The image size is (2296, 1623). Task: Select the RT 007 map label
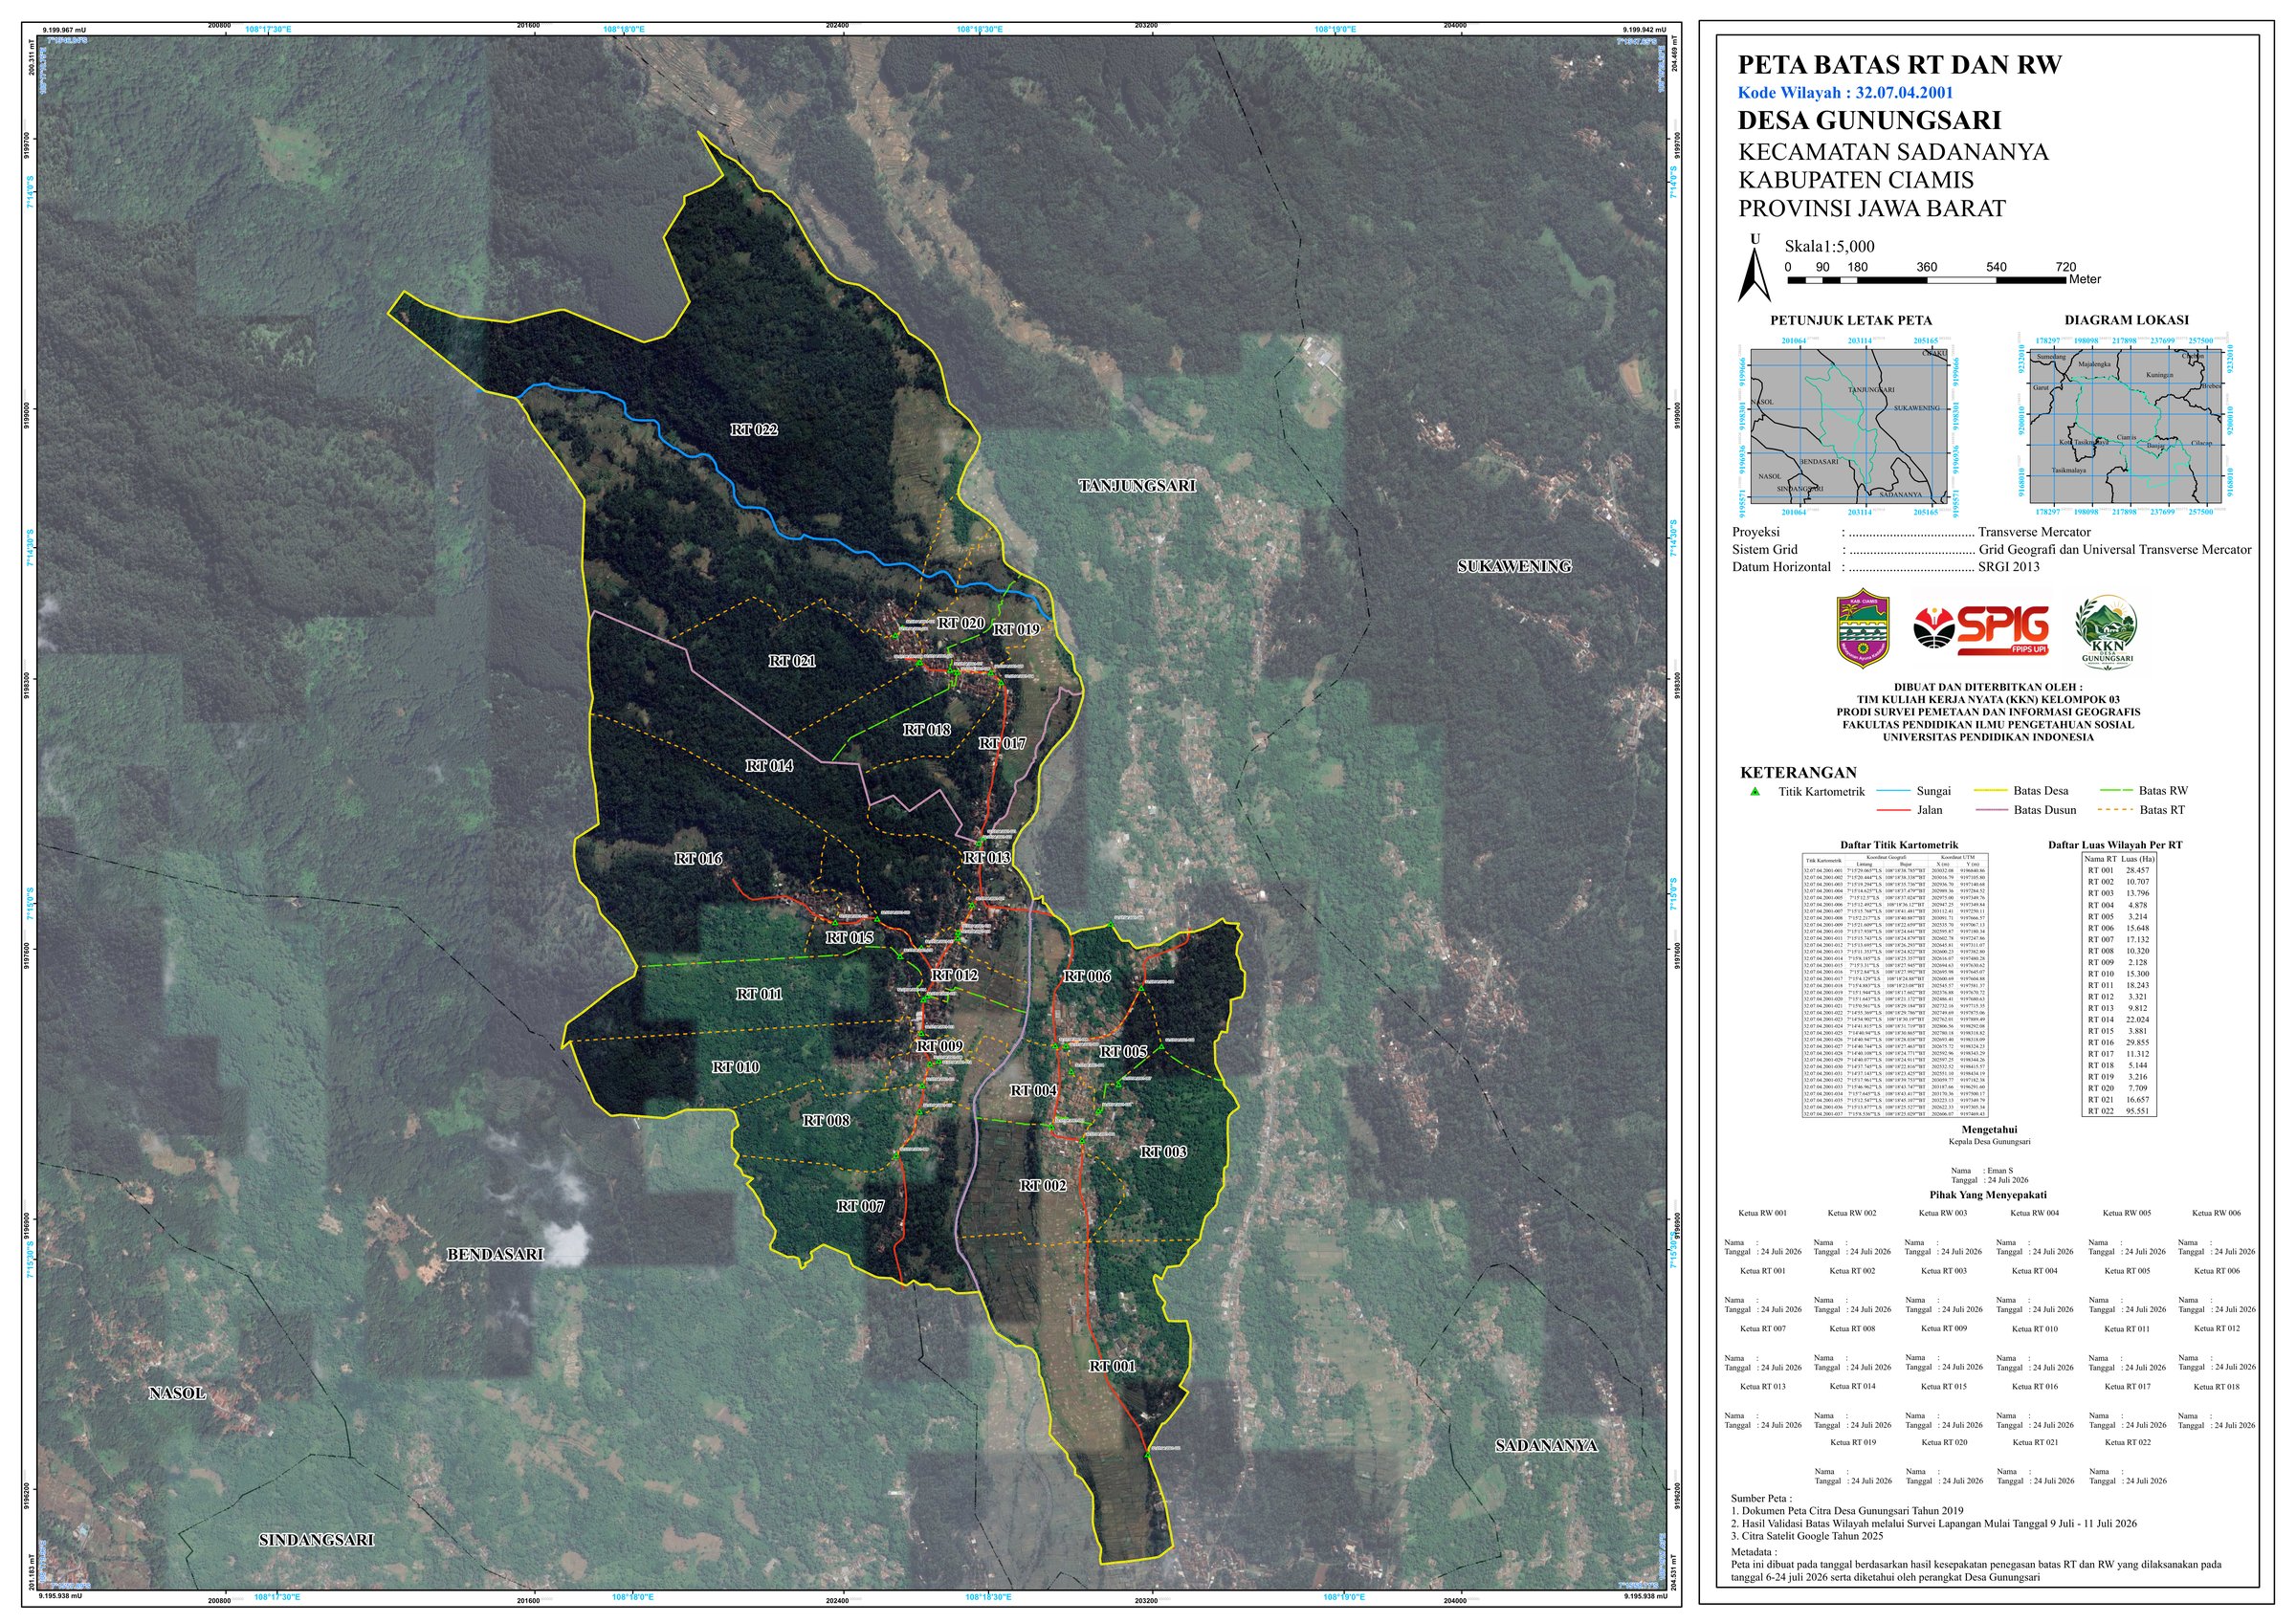tap(860, 1207)
